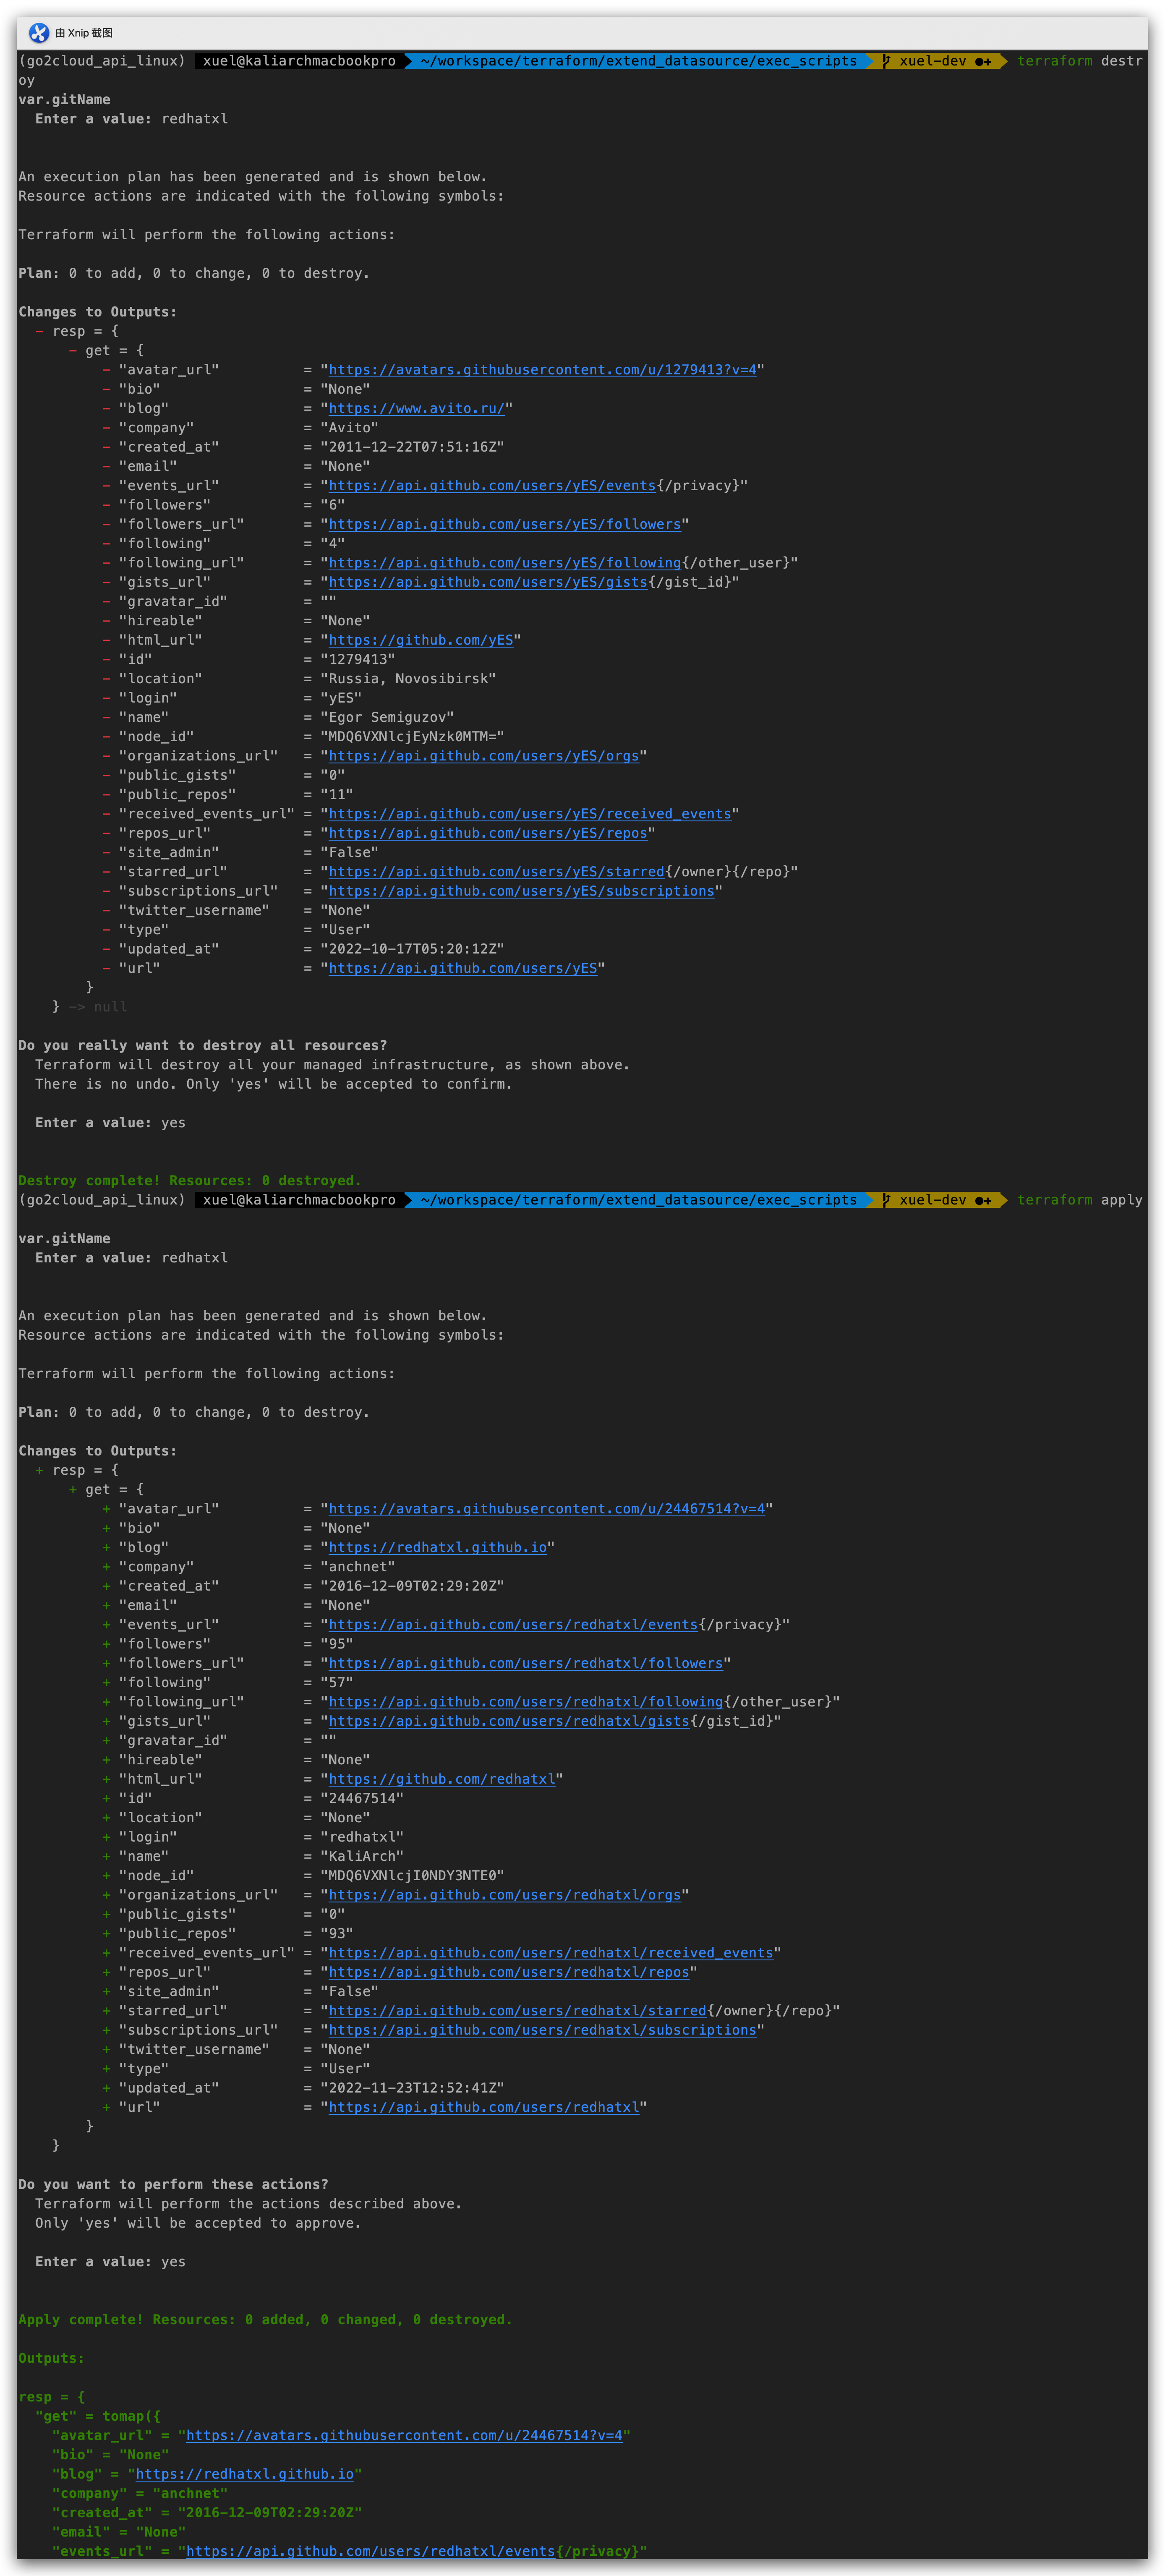Open the users/redhatxl/orgs link
This screenshot has height=2576, width=1165.
tap(504, 1895)
